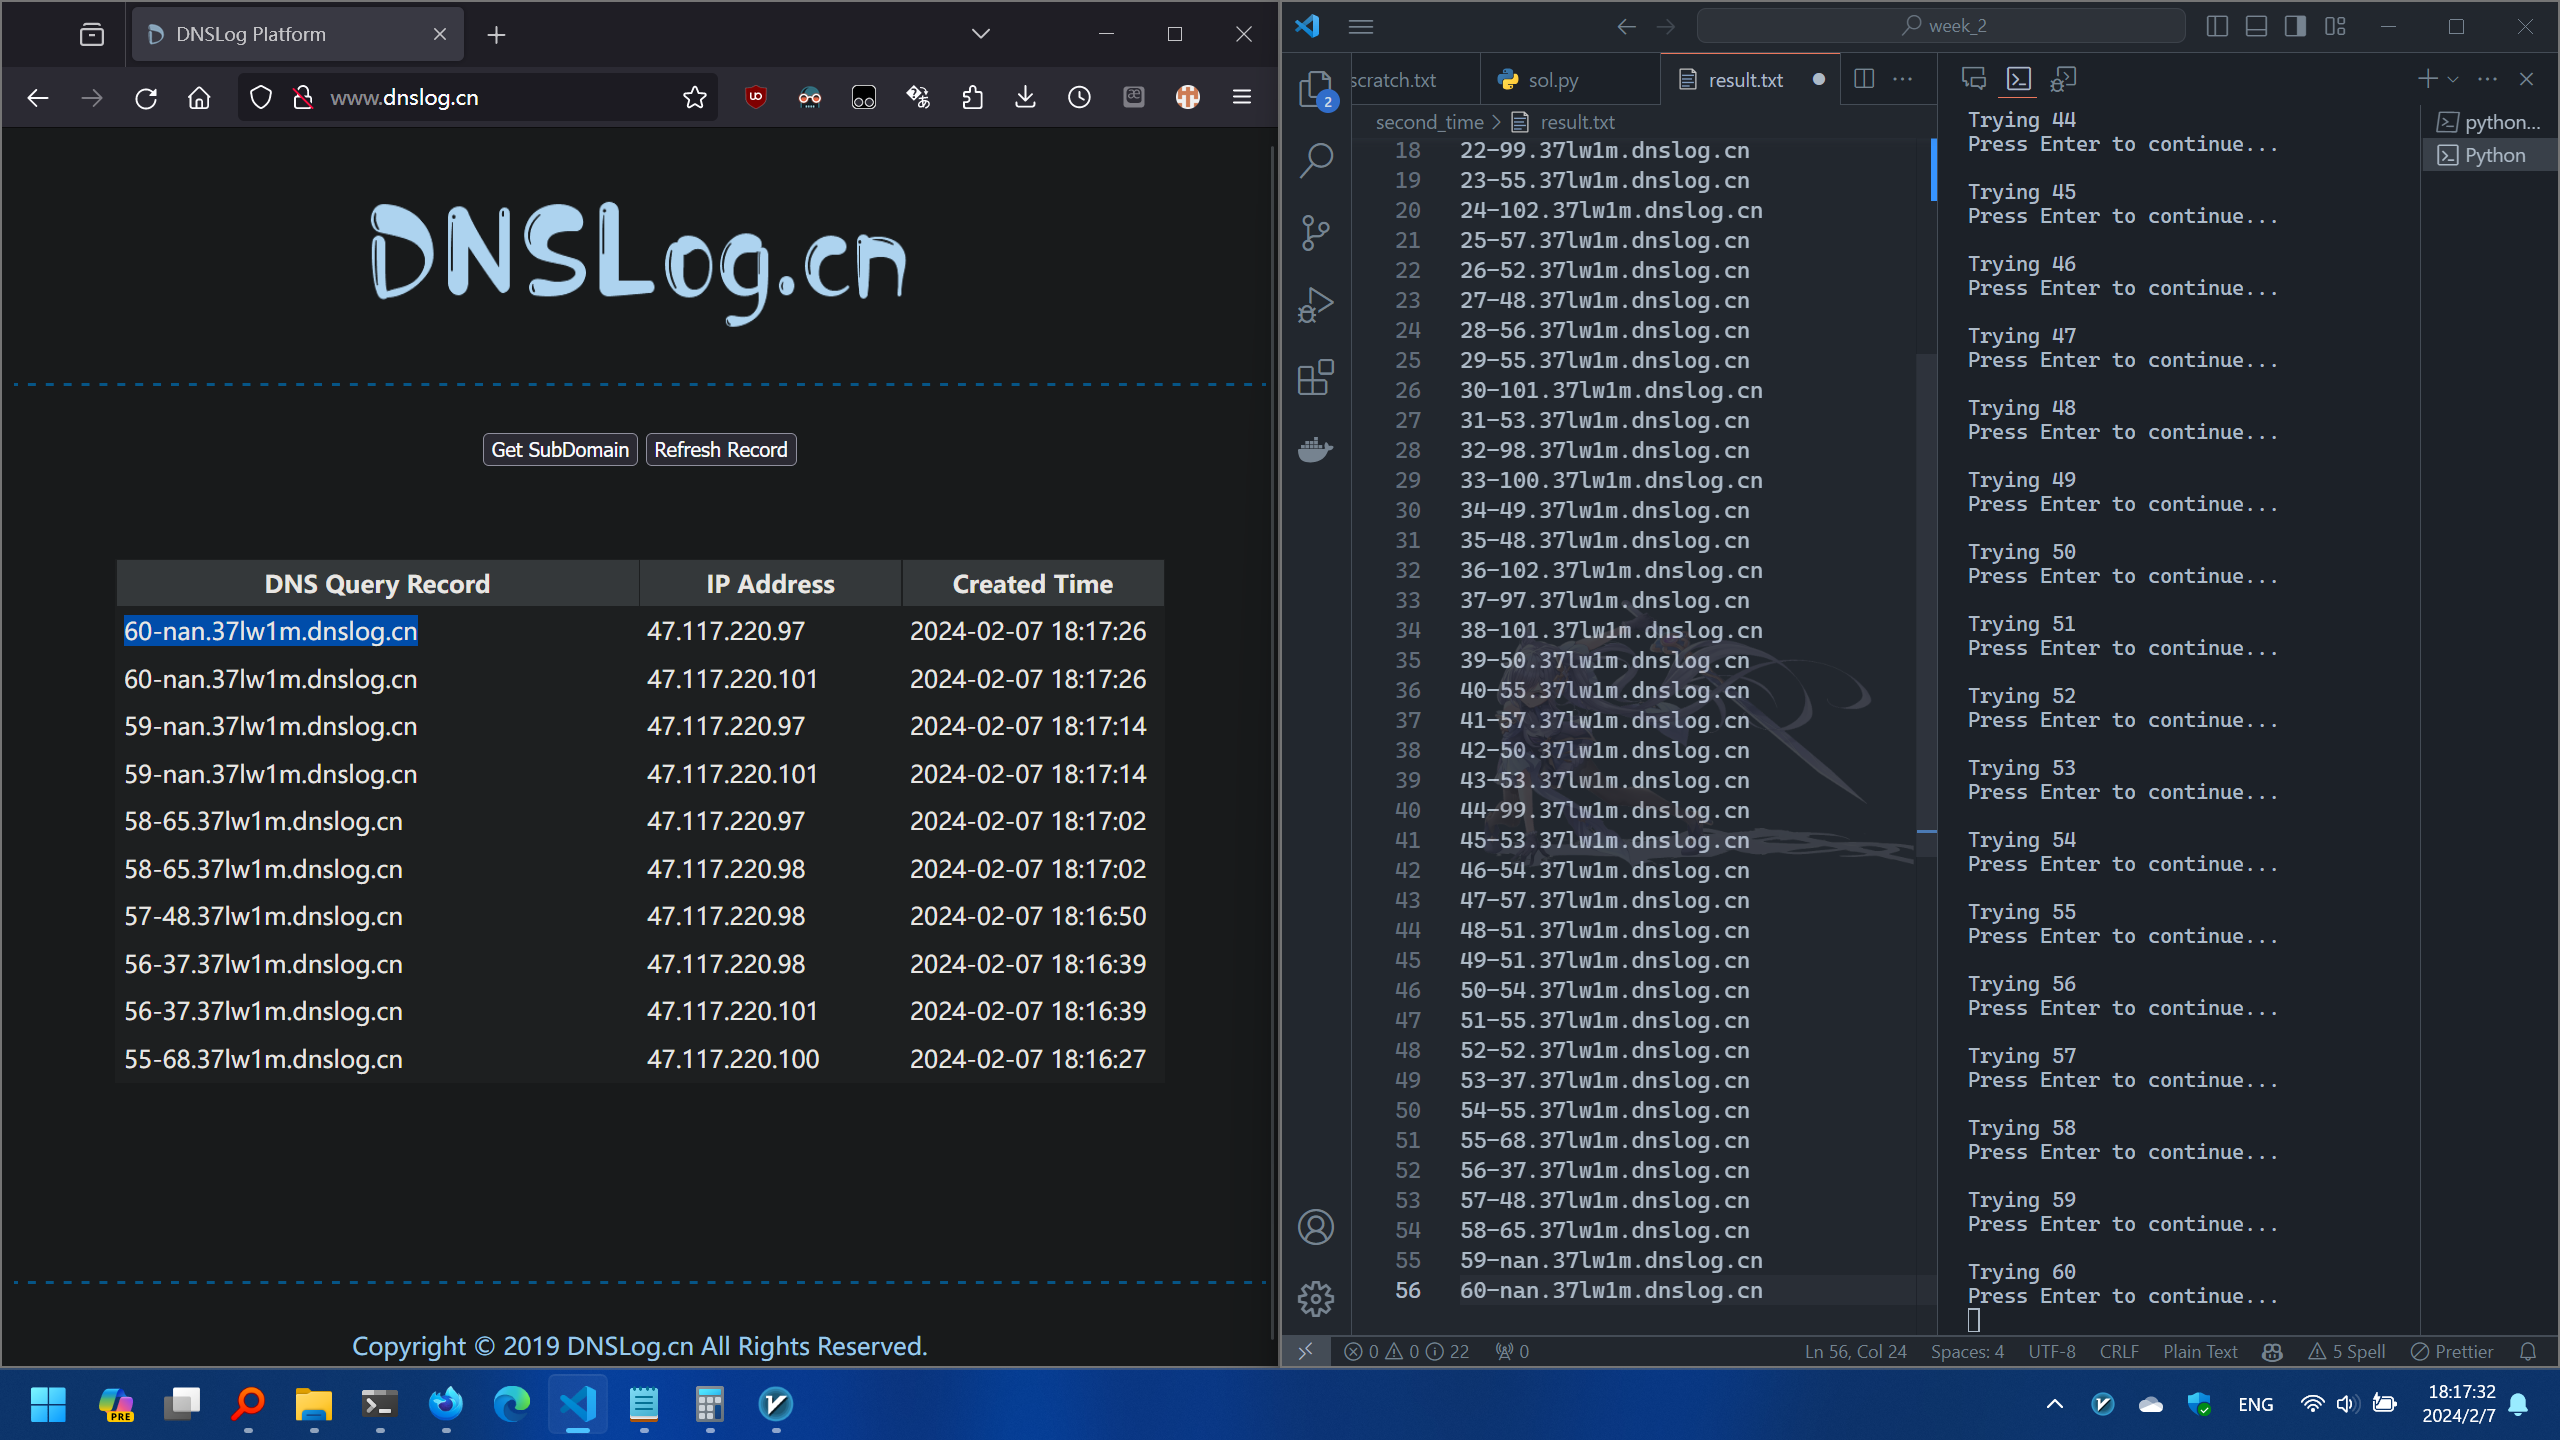Open the Explorer view with badge

point(1316,89)
